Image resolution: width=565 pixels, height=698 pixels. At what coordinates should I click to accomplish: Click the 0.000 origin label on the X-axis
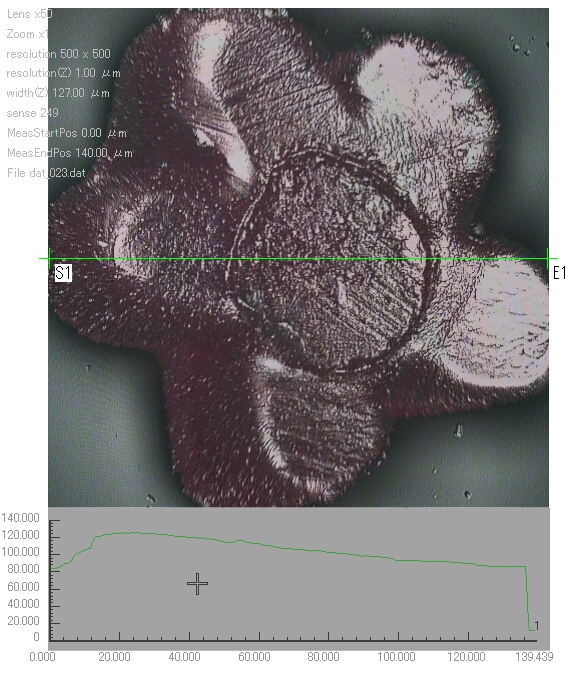point(42,657)
